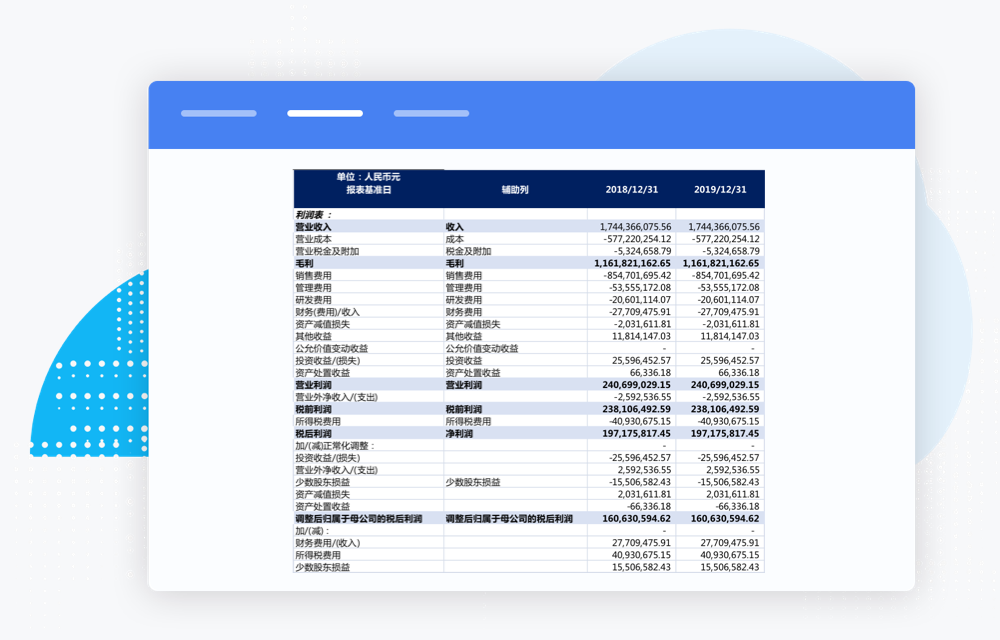Click the 毛利 row label

click(304, 263)
